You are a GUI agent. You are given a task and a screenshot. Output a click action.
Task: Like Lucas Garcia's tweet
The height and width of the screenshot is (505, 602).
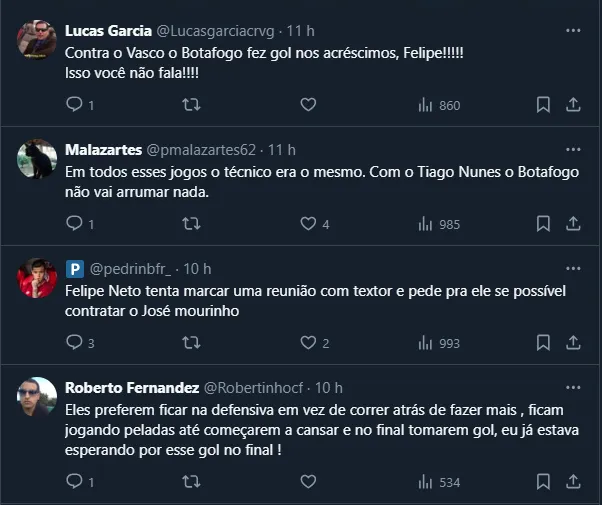(308, 105)
